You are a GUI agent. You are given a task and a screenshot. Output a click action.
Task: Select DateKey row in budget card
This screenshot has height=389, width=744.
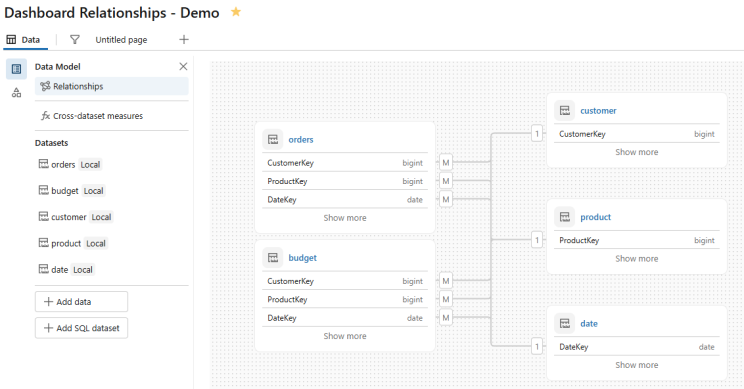point(345,318)
